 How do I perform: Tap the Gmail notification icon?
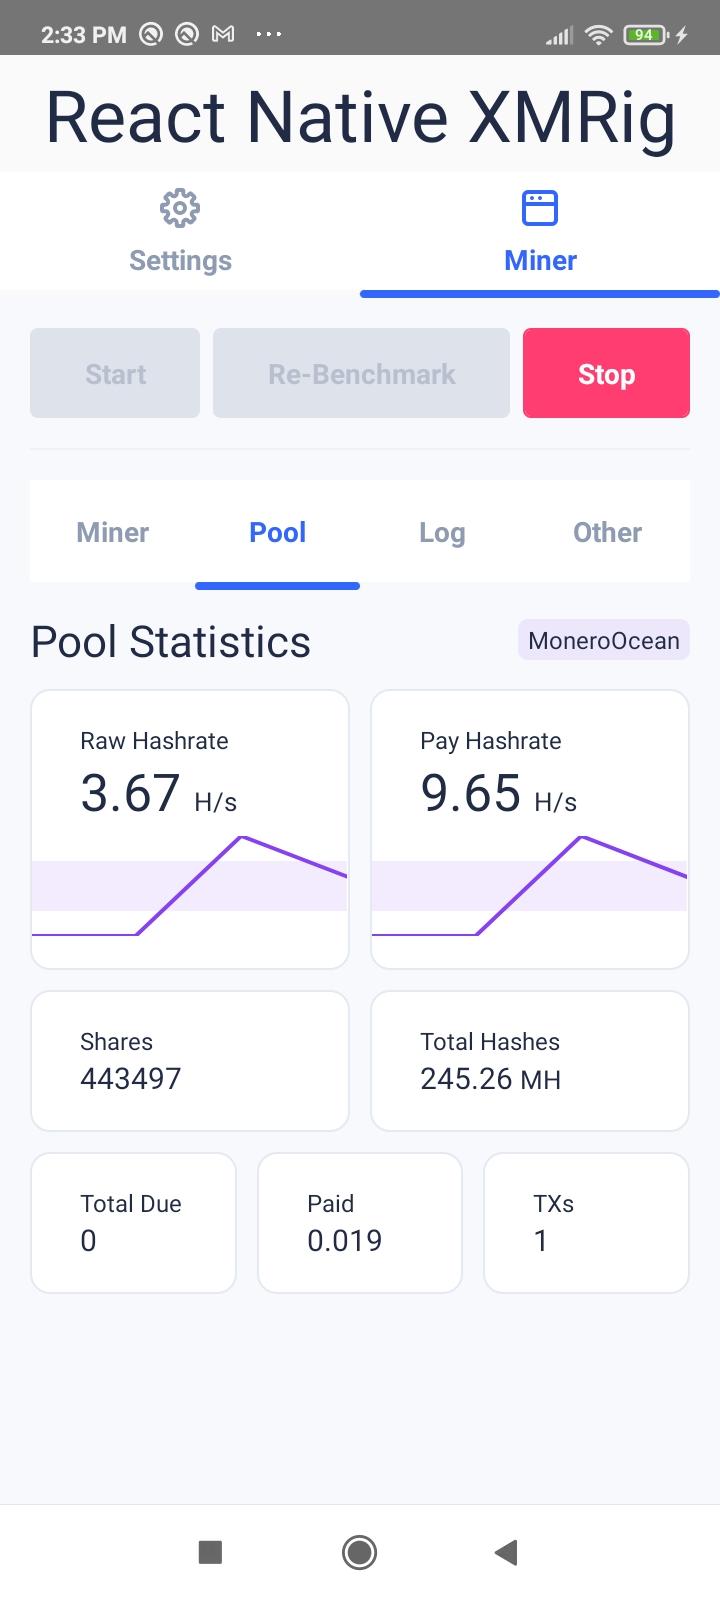click(x=222, y=34)
